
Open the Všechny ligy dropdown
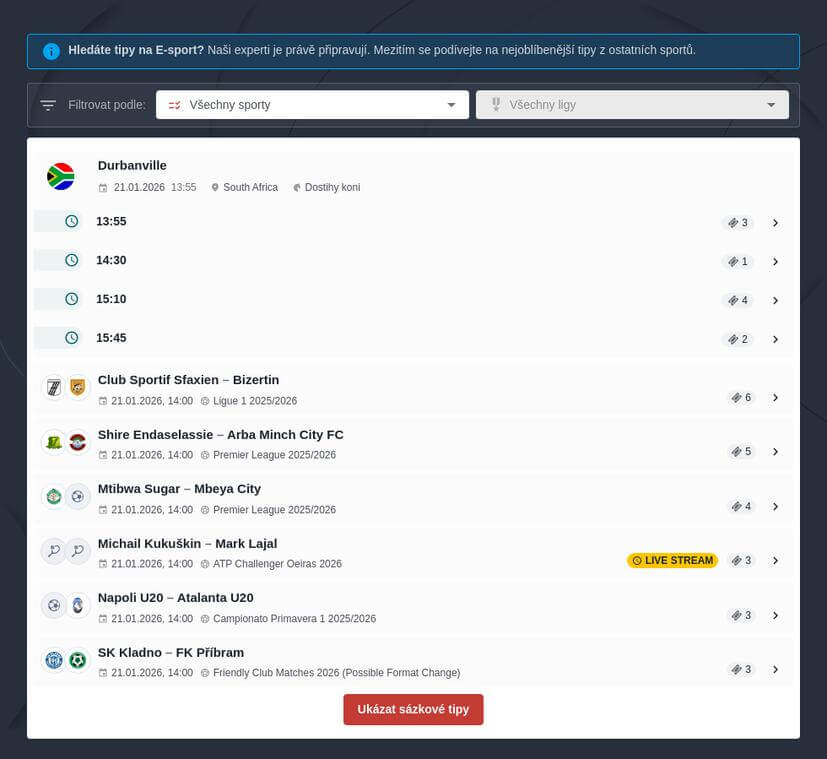[x=632, y=105]
